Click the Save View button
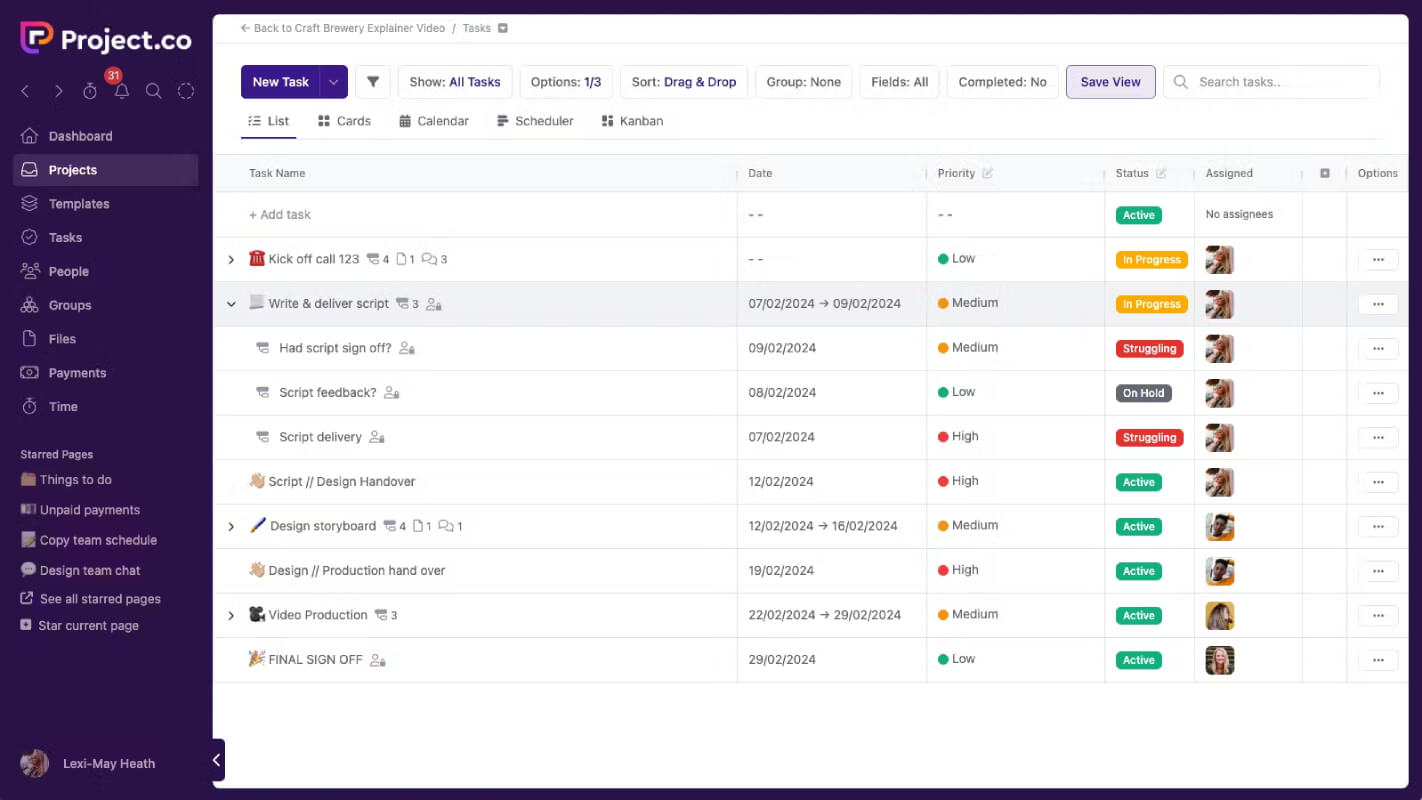1422x800 pixels. [1110, 82]
